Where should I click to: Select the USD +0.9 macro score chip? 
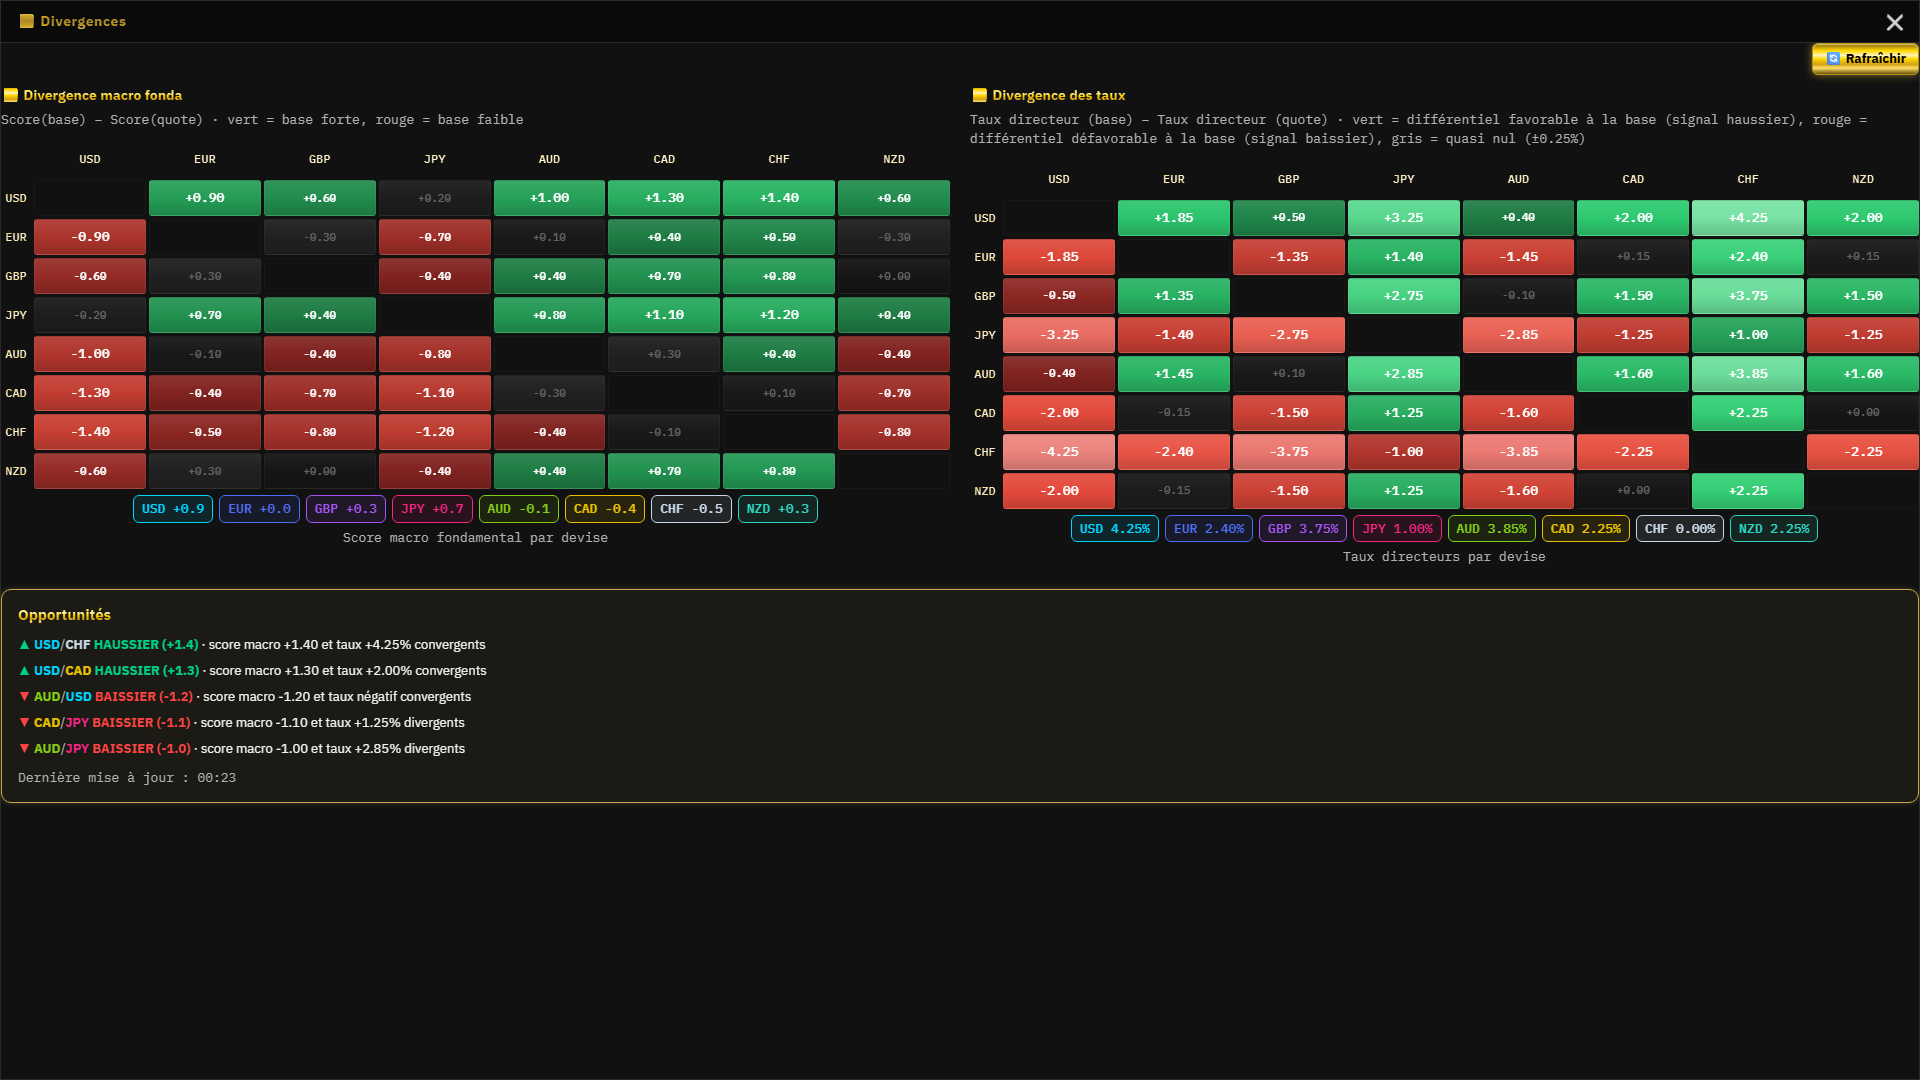coord(173,509)
